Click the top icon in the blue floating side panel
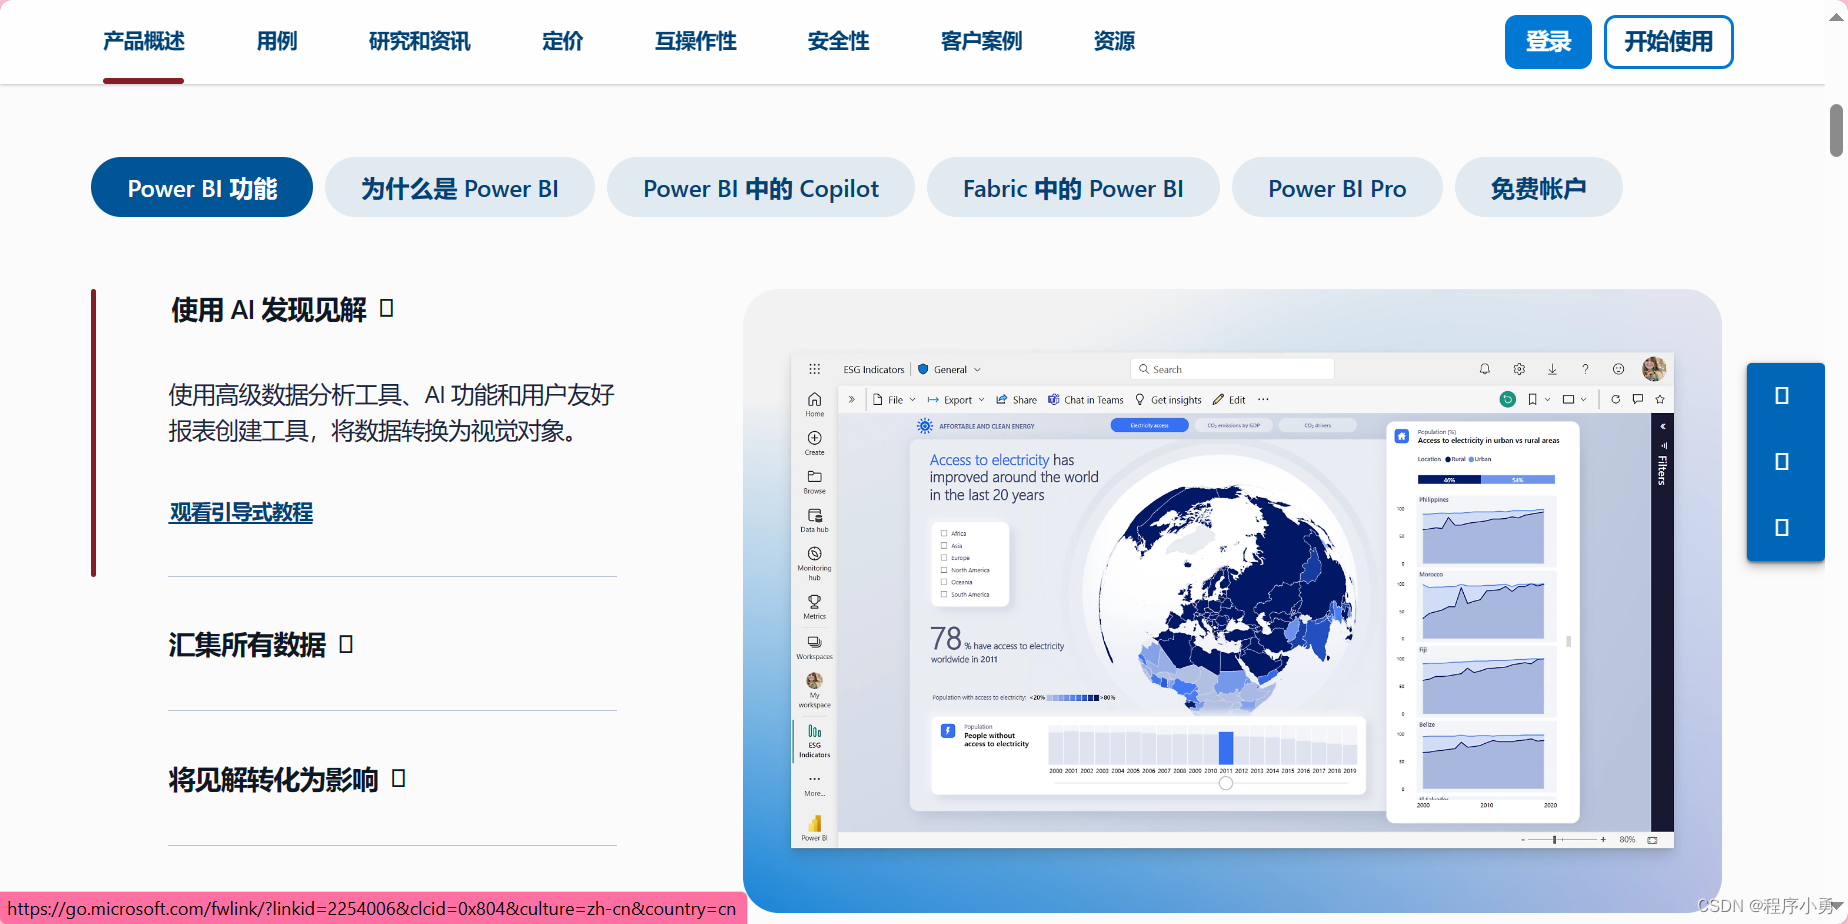This screenshot has width=1848, height=924. tap(1781, 396)
